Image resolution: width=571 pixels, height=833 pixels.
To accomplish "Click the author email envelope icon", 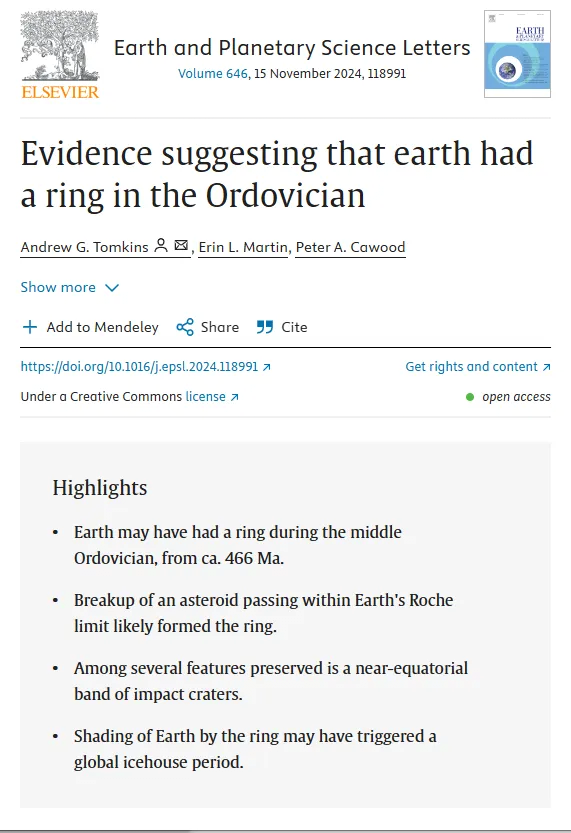I will (x=181, y=245).
